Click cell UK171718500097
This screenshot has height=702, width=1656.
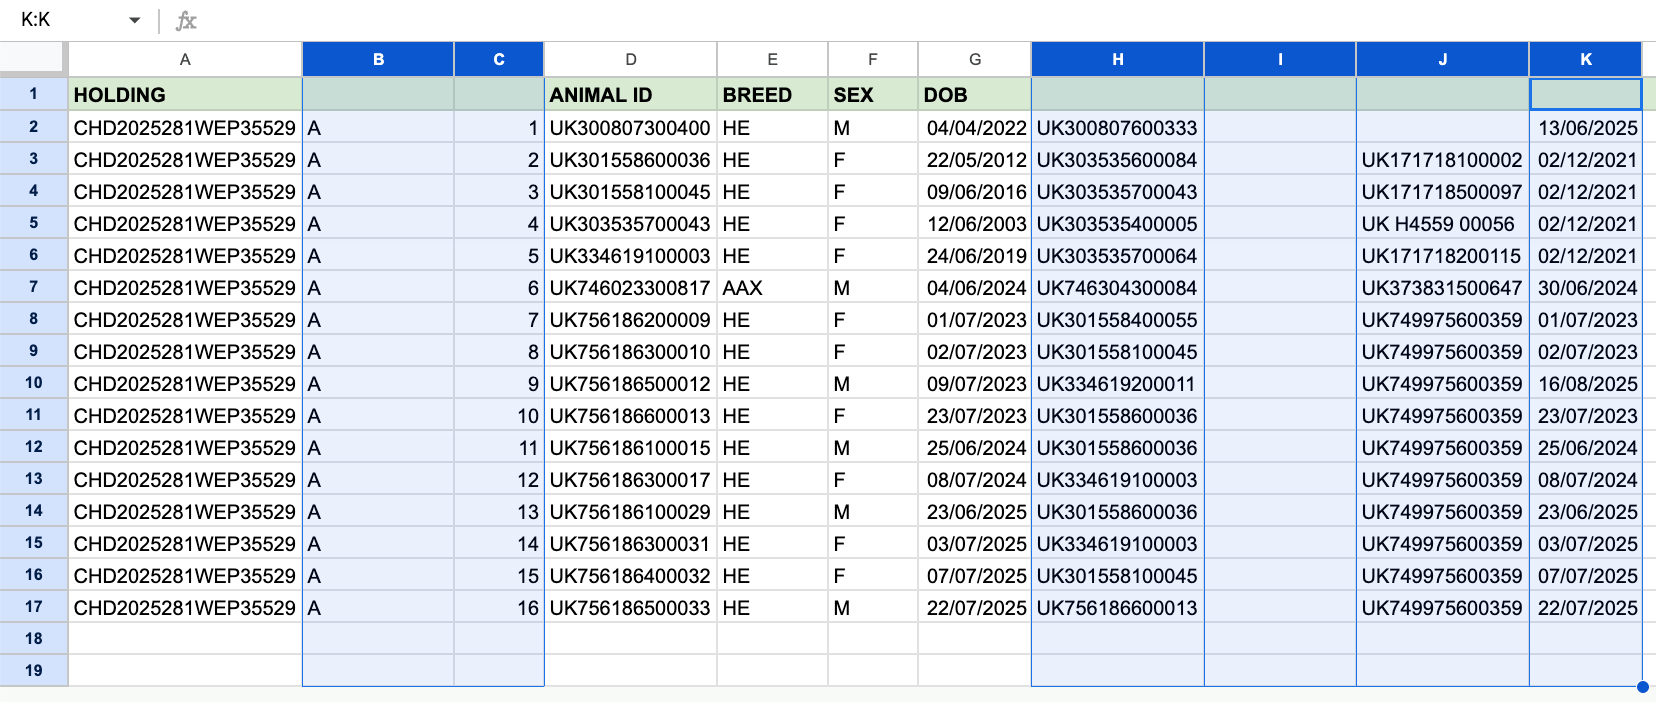(1443, 191)
